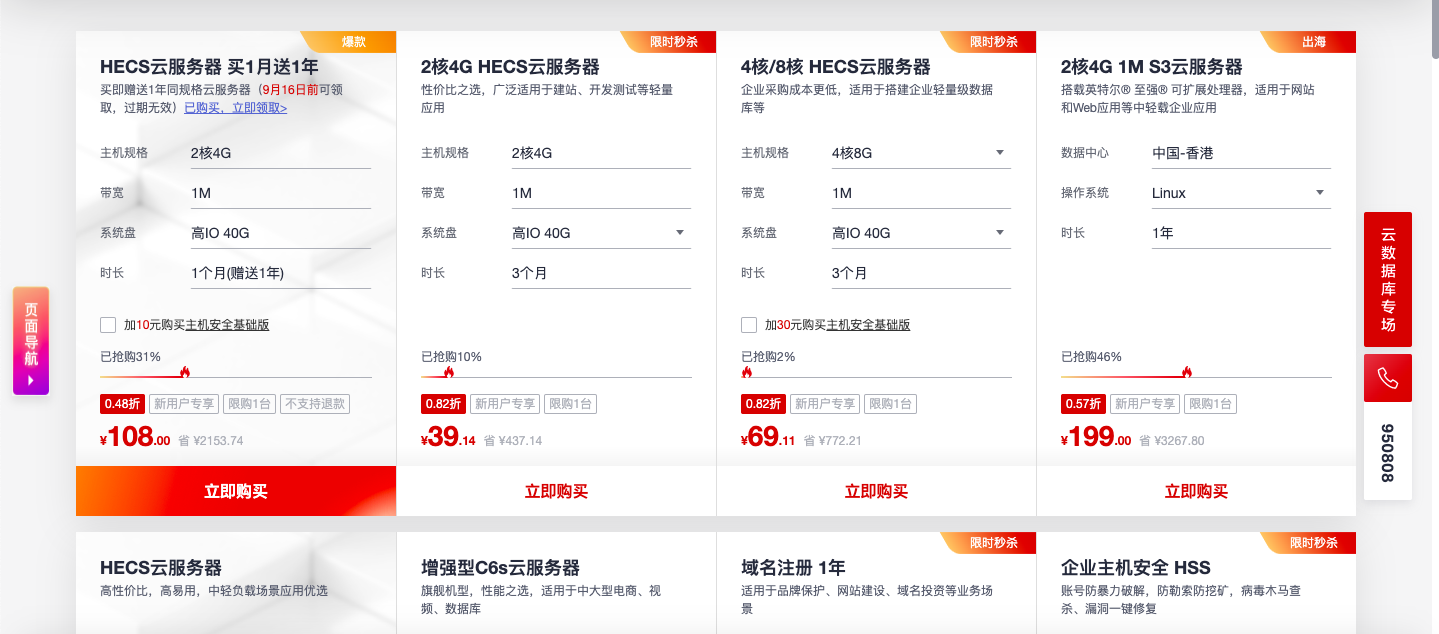Click the 2核4G HECS云服务器 card title
Viewport: 1439px width, 634px height.
click(510, 67)
